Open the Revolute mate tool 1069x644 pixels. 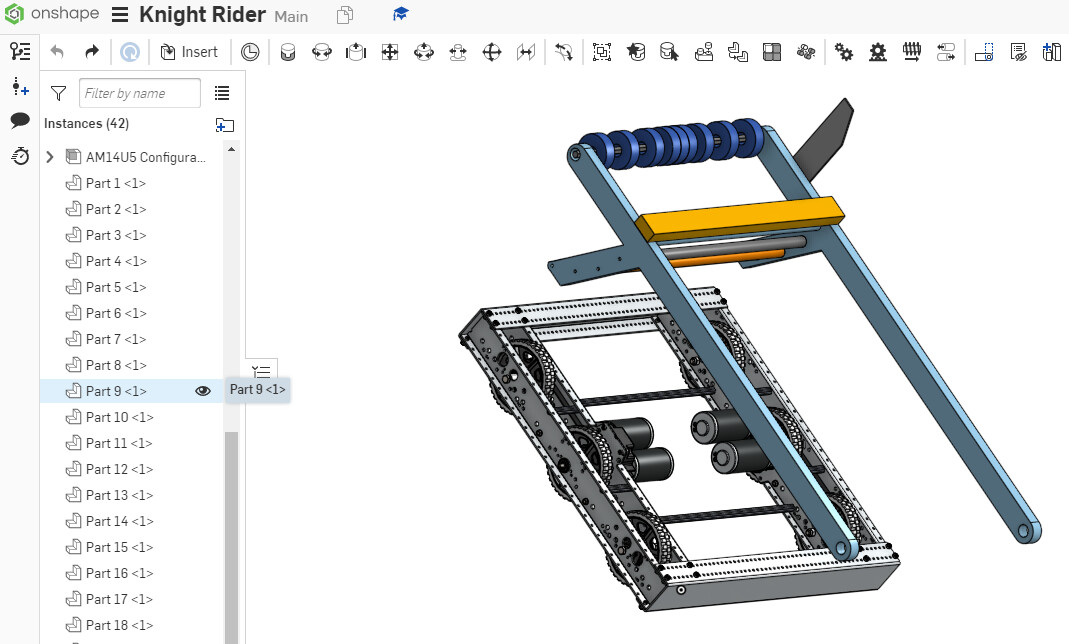pyautogui.click(x=321, y=51)
